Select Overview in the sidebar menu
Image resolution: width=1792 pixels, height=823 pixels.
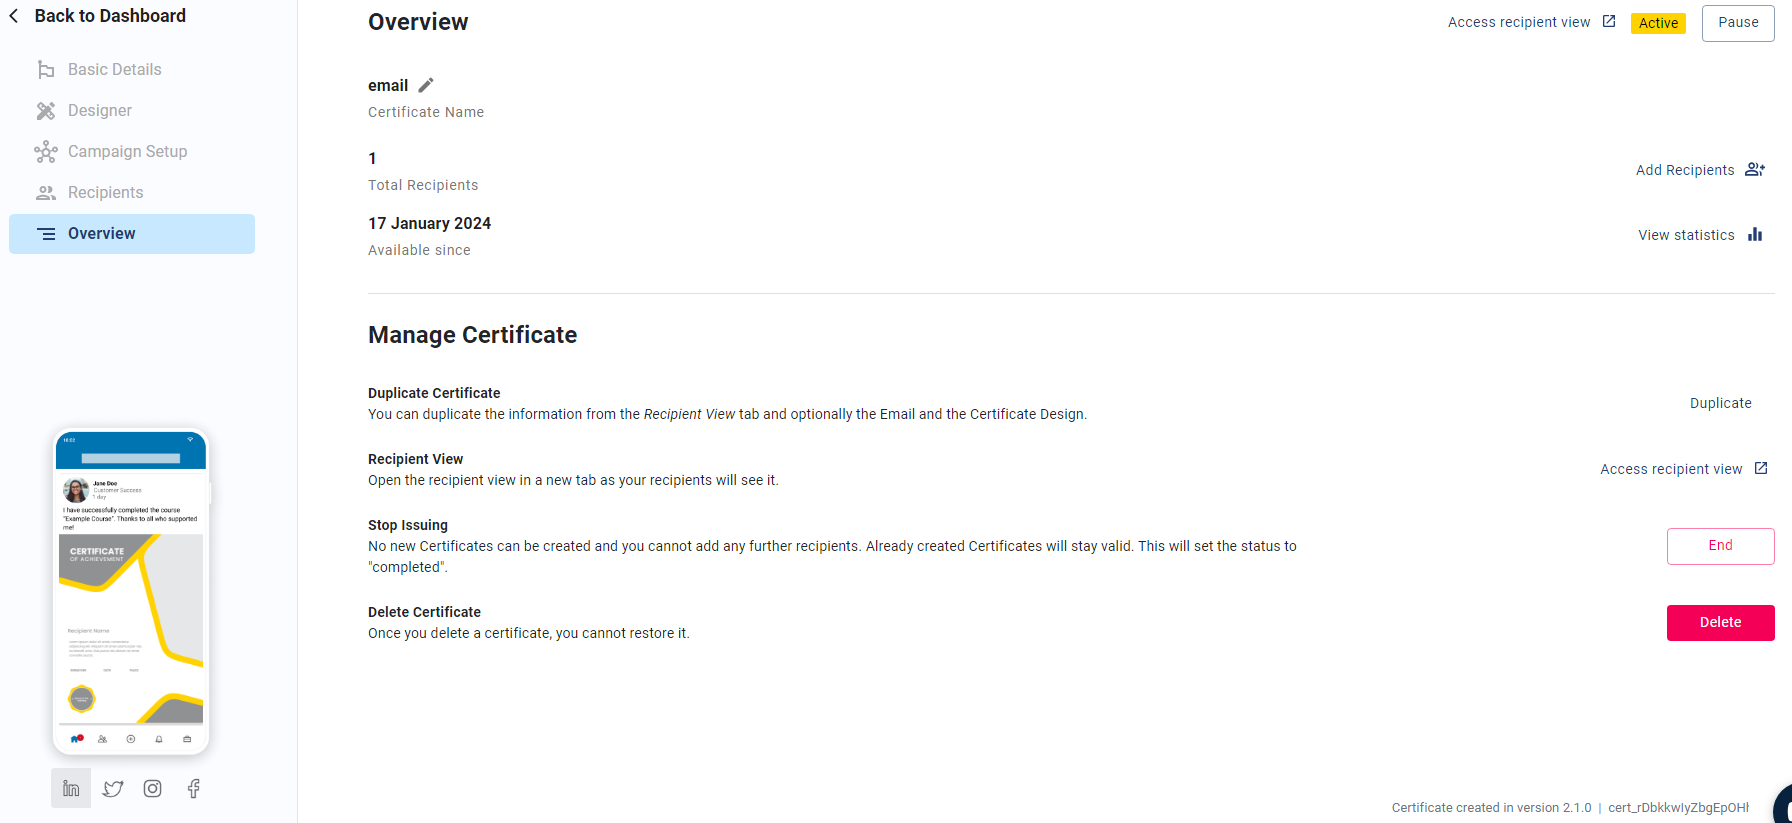click(101, 233)
